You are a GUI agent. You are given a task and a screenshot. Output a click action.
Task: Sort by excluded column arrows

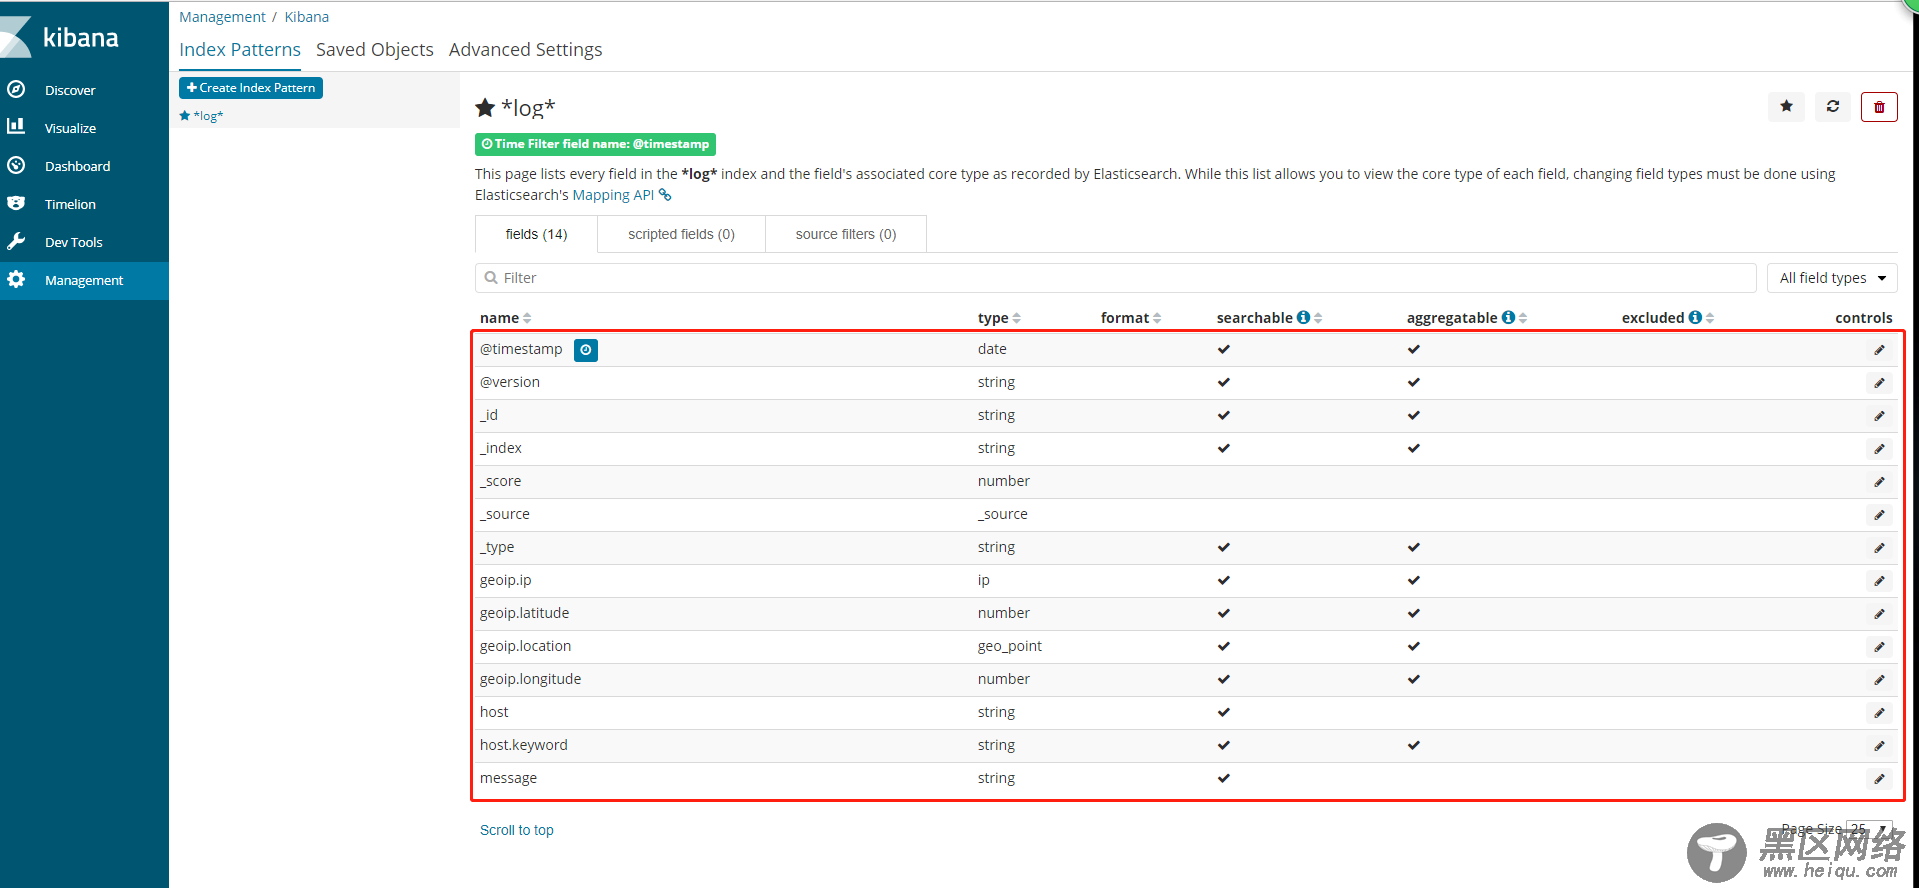tap(1710, 318)
